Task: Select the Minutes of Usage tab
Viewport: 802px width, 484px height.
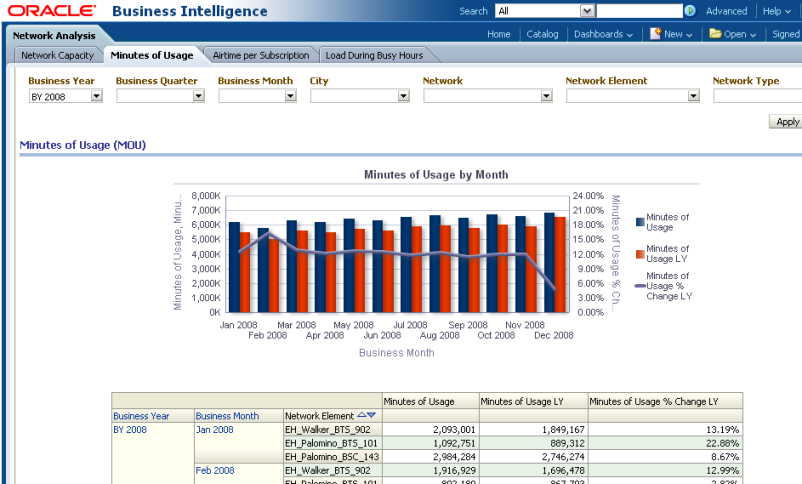Action: point(152,55)
